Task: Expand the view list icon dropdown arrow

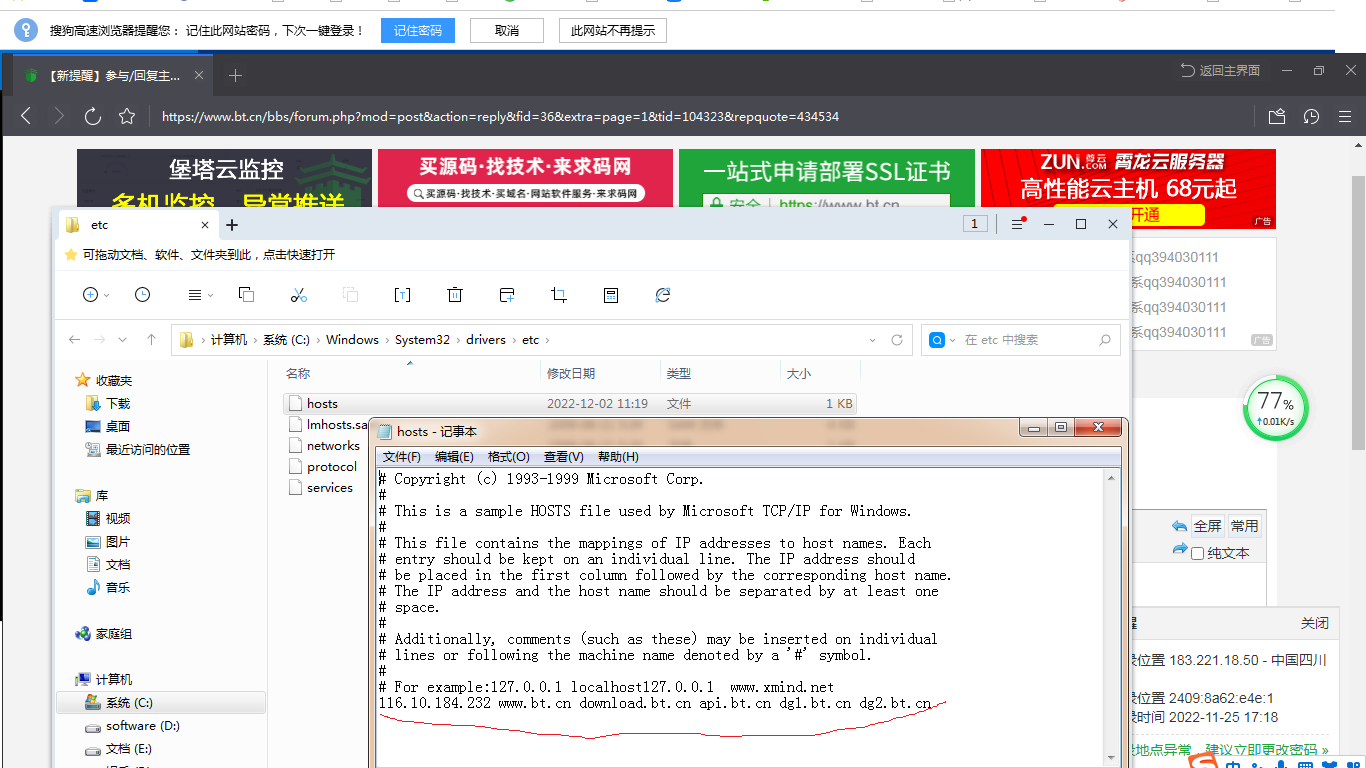Action: click(x=210, y=295)
